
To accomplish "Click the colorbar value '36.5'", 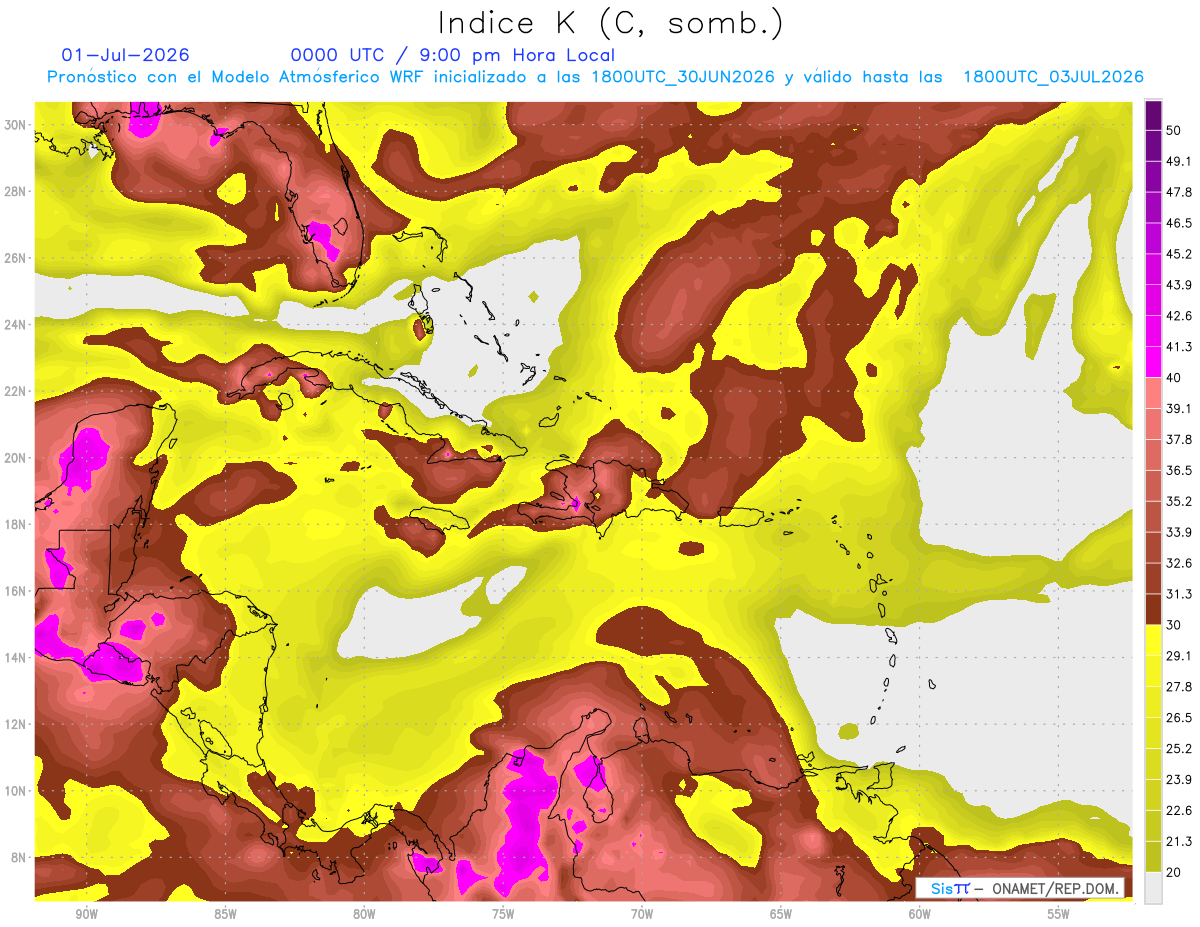I will coord(1179,470).
